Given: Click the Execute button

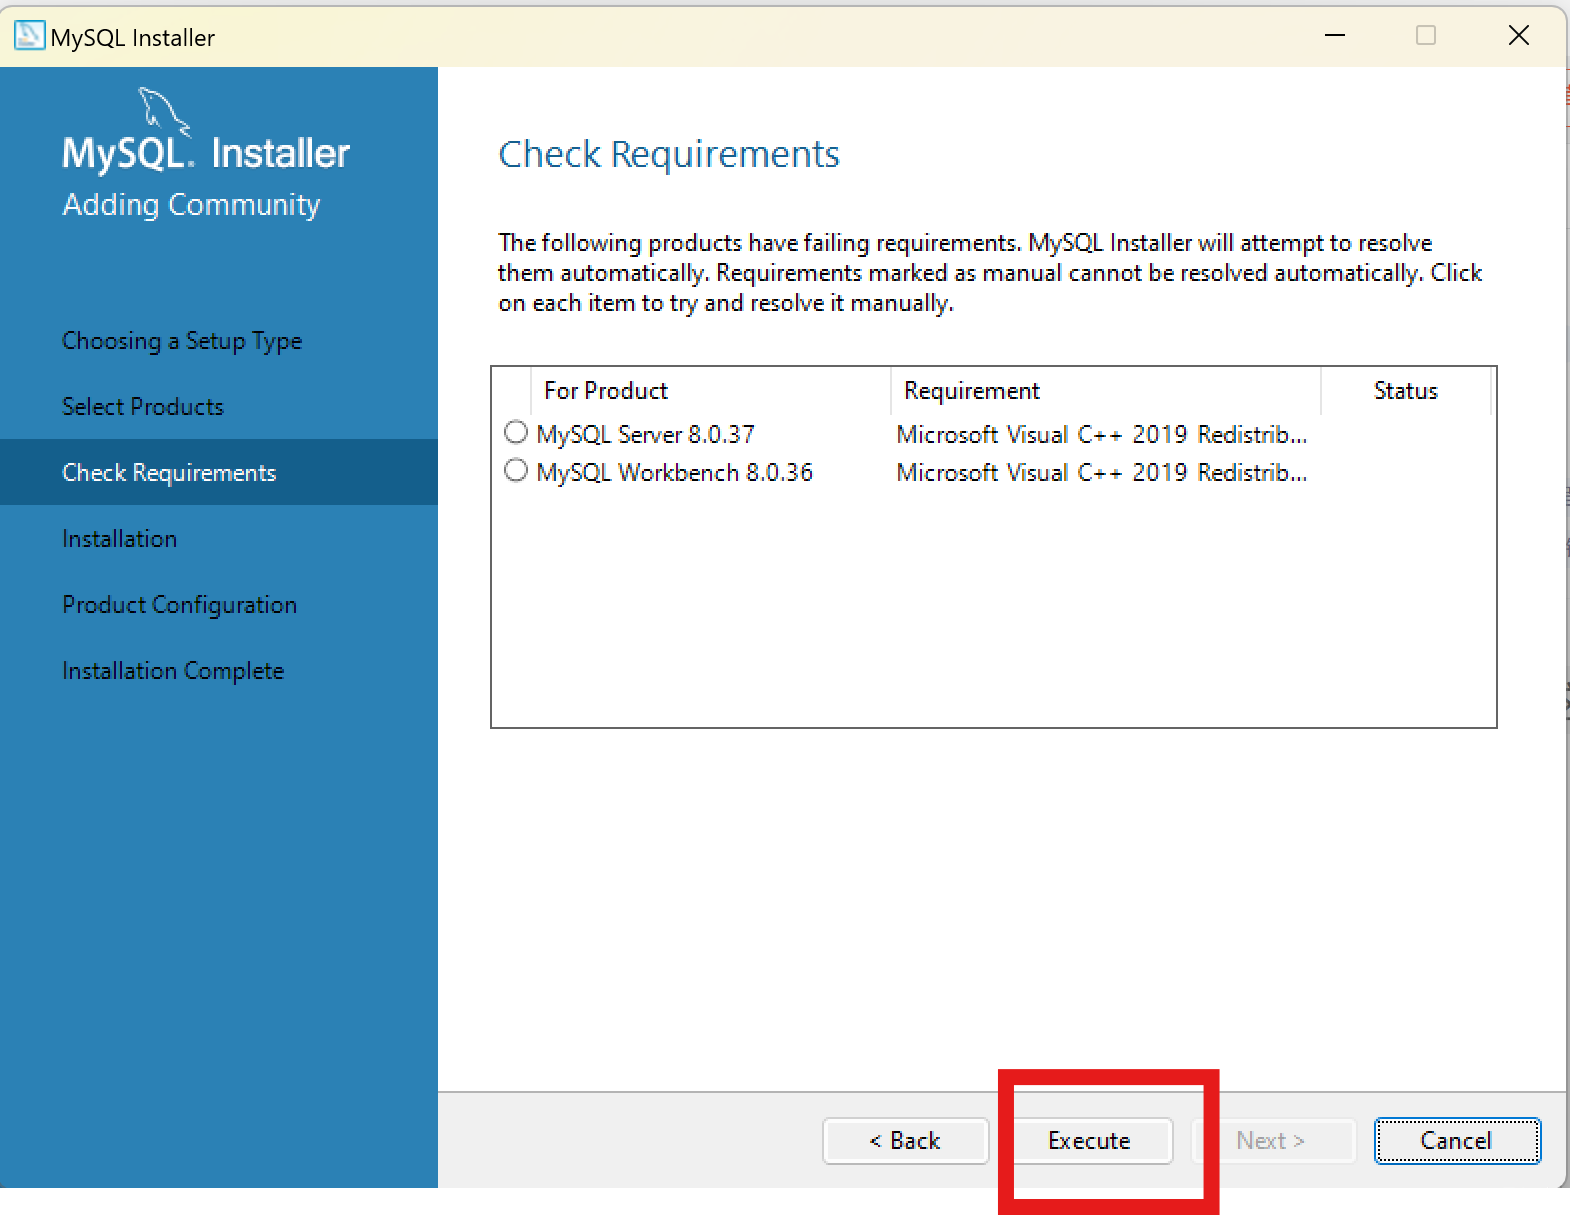Looking at the screenshot, I should pyautogui.click(x=1089, y=1141).
